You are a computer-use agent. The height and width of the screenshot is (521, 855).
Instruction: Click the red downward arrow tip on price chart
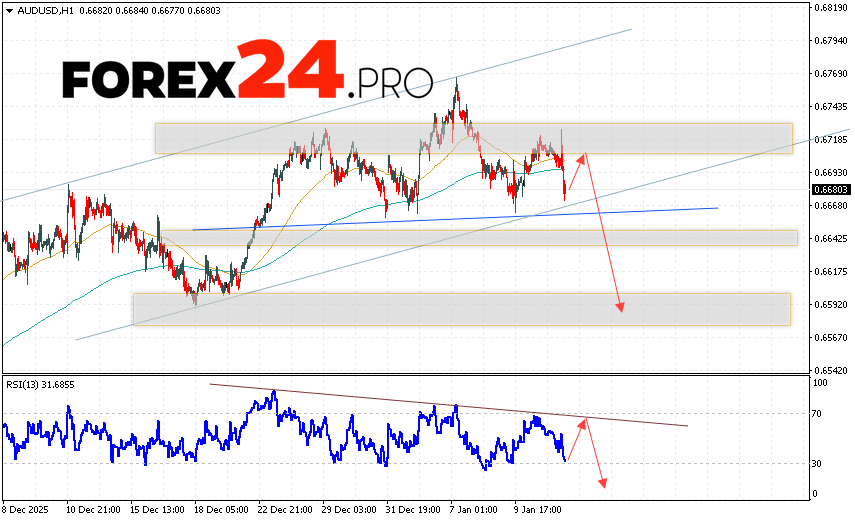[x=621, y=310]
